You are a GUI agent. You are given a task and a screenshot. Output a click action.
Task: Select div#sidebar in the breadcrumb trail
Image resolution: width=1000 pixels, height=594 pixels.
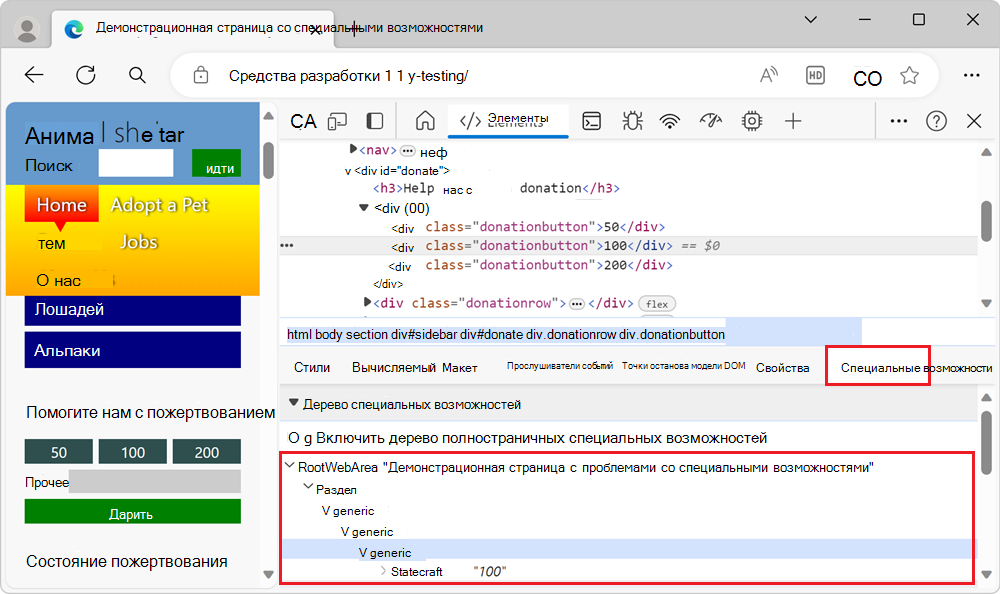coord(423,334)
